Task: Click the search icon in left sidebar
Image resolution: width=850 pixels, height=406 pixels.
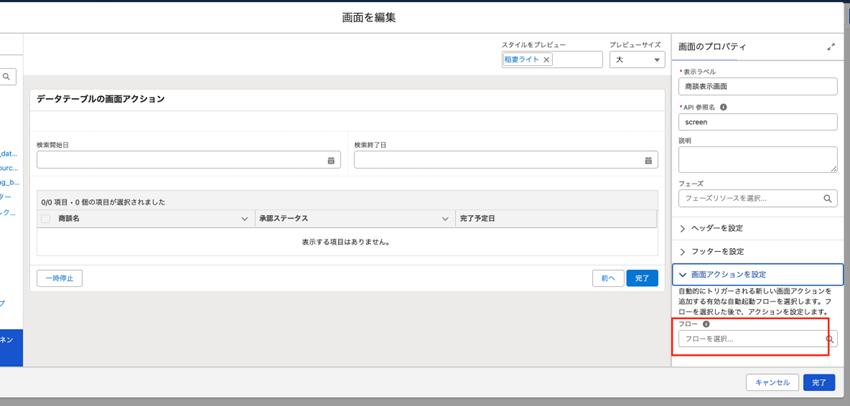Action: pyautogui.click(x=7, y=76)
